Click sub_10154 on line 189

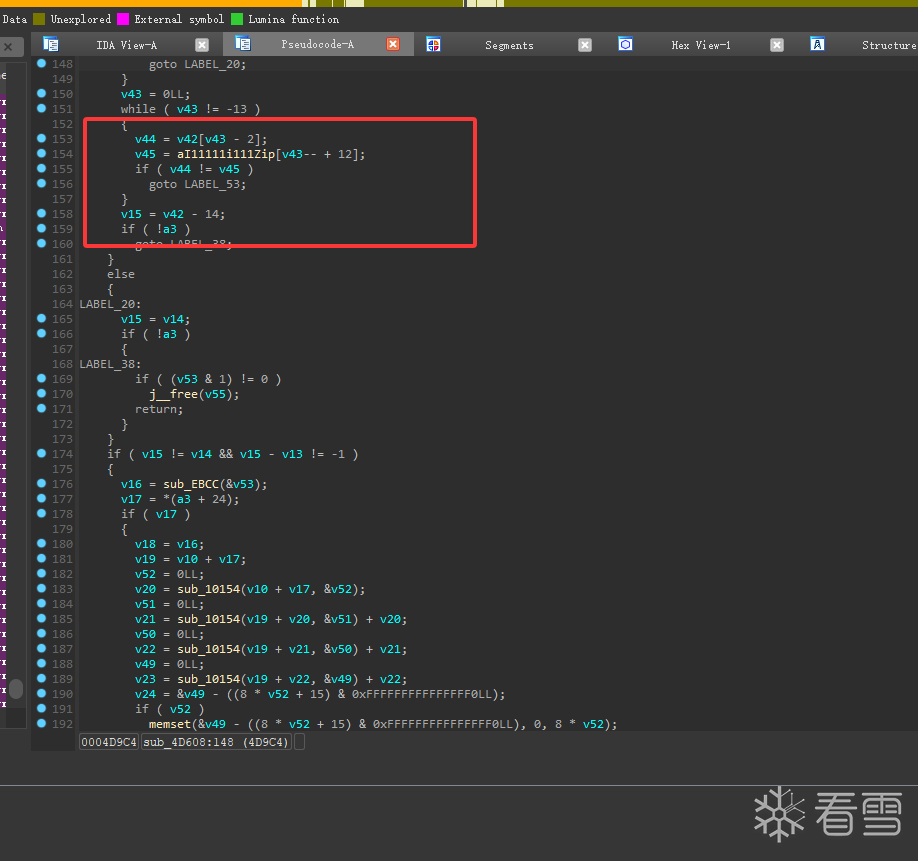tap(208, 679)
